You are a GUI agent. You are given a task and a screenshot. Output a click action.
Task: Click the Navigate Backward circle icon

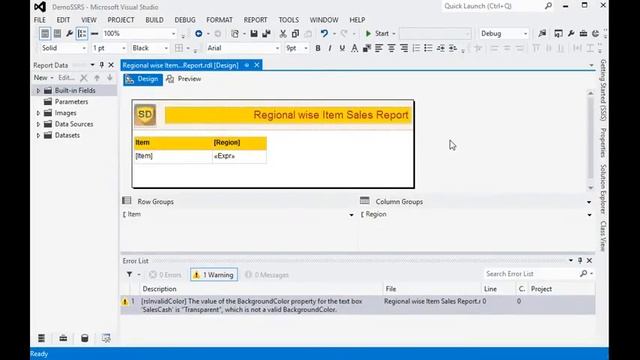pos(198,33)
